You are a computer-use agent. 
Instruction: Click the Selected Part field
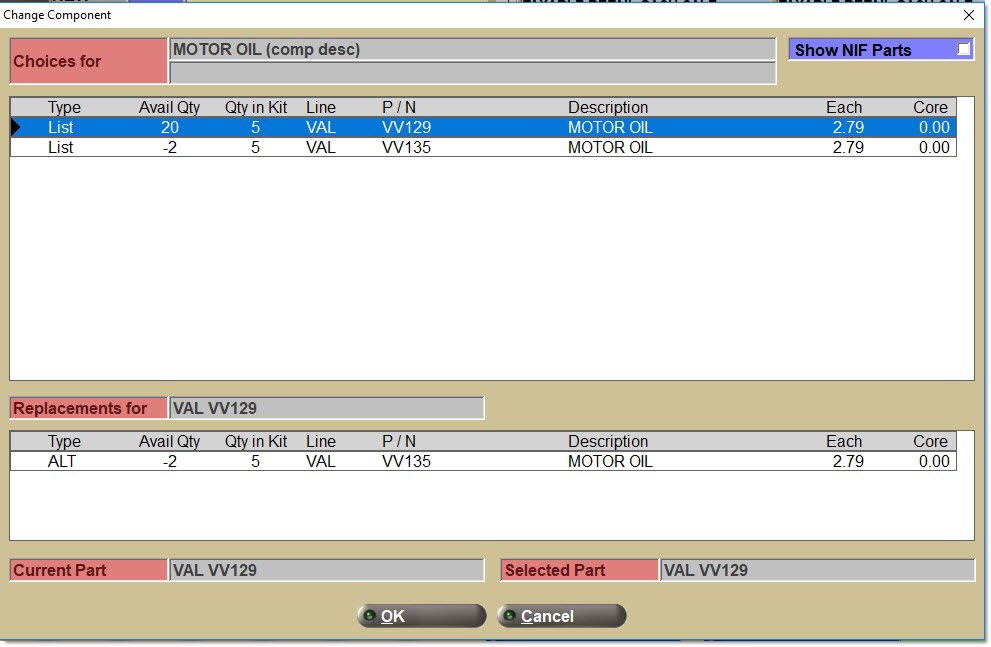click(816, 570)
